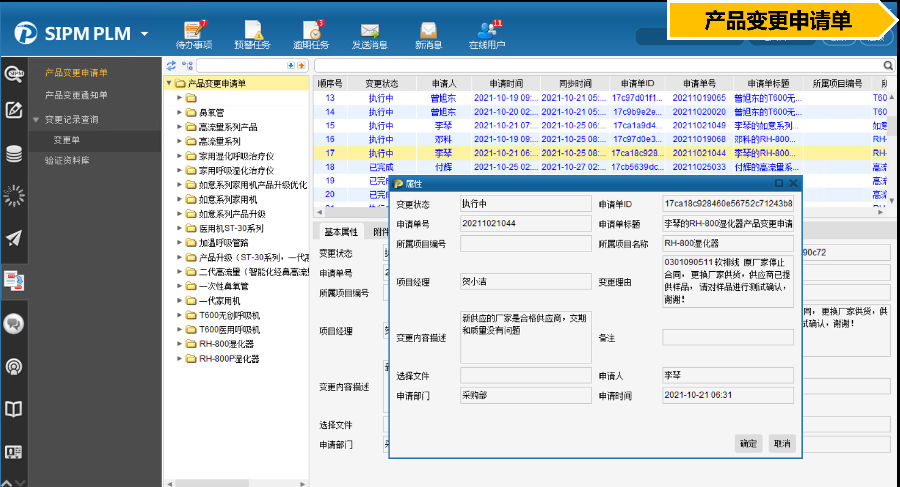900x487 pixels.
Task: Open the 逾期任务 overdue tasks icon
Action: point(311,30)
